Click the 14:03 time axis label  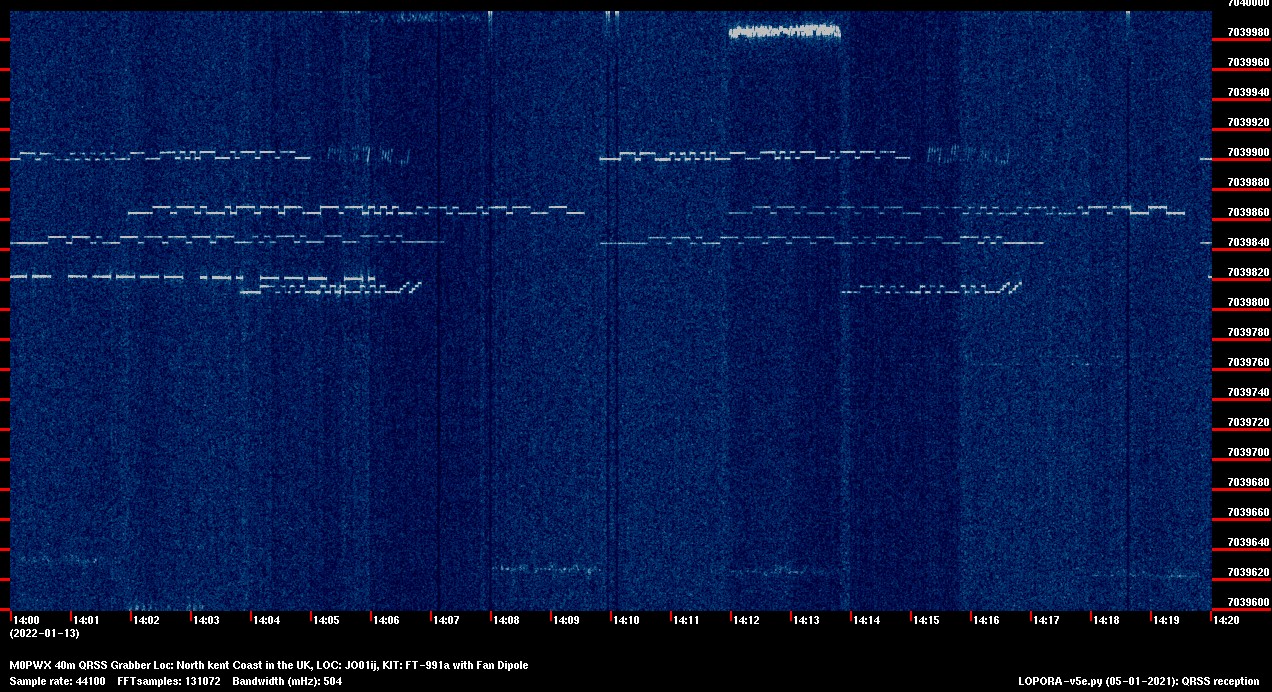(206, 621)
